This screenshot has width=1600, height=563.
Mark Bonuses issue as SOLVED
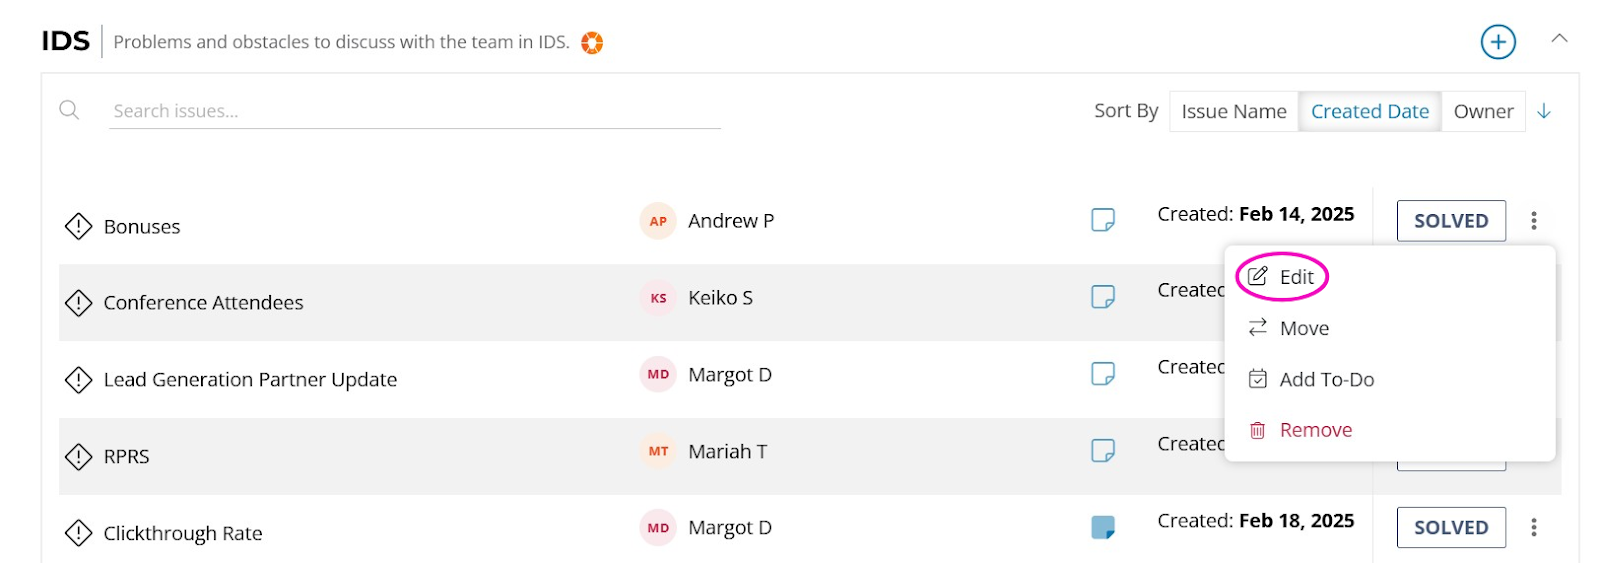[x=1451, y=221]
